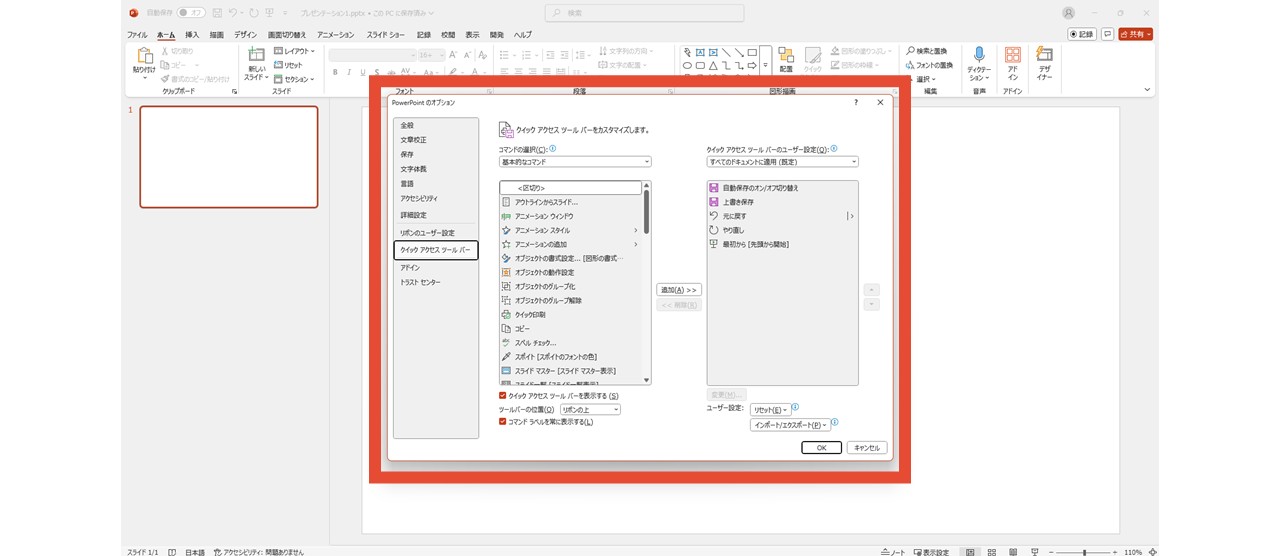The height and width of the screenshot is (556, 1280).
Task: Choose アニメーション スタイル command entry
Action: [x=570, y=230]
